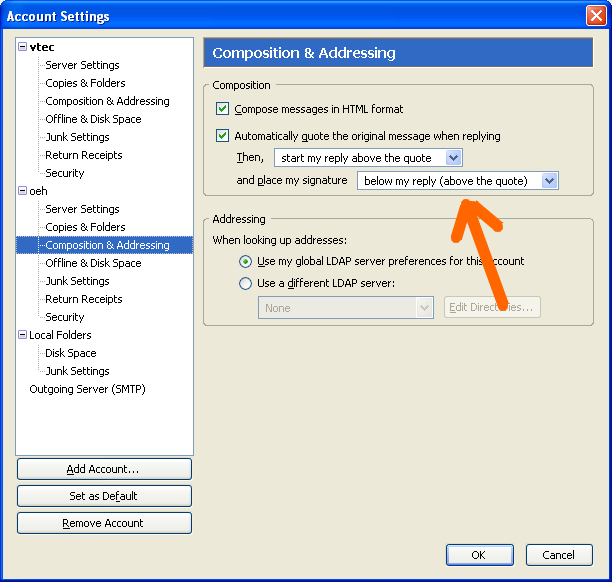Cancel the Account Settings dialog
The height and width of the screenshot is (582, 612).
point(558,555)
